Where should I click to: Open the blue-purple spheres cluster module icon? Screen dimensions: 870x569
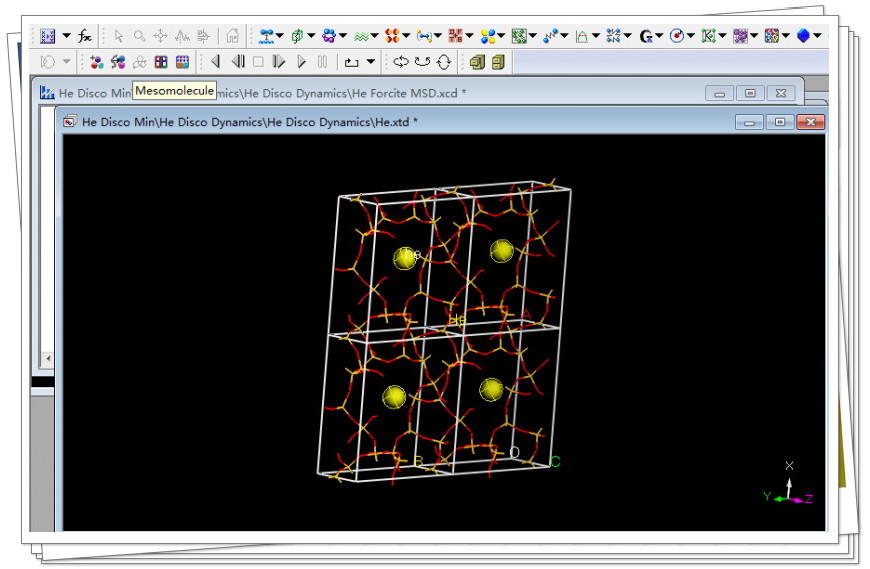click(x=329, y=36)
